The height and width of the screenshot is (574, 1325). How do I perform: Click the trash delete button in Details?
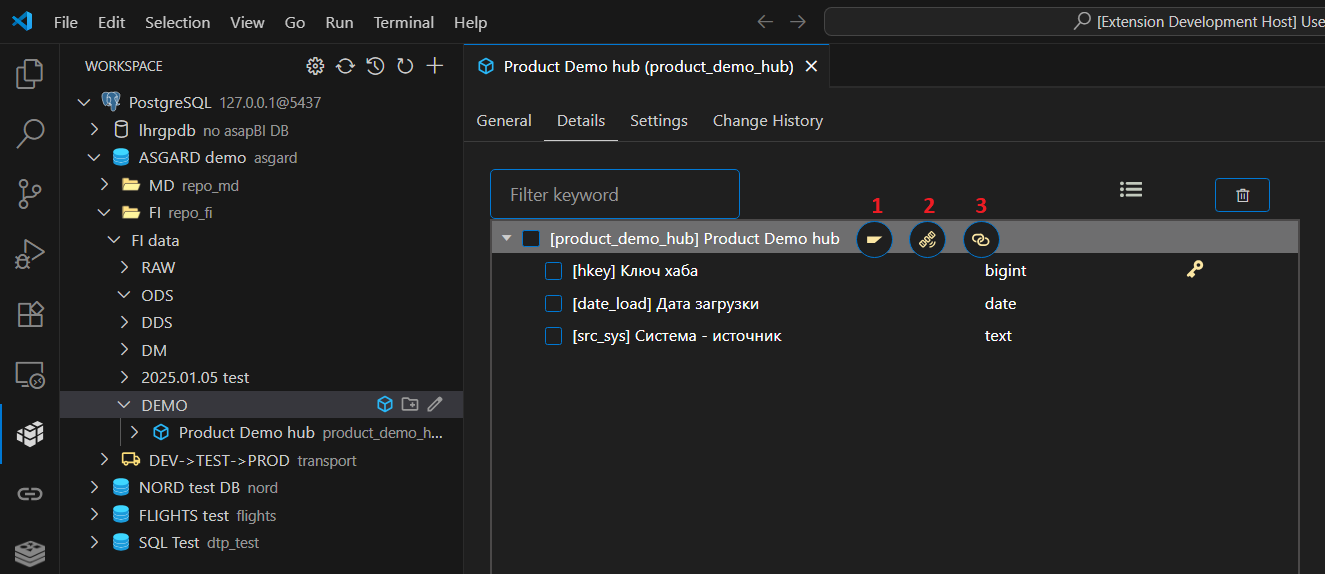click(1242, 195)
